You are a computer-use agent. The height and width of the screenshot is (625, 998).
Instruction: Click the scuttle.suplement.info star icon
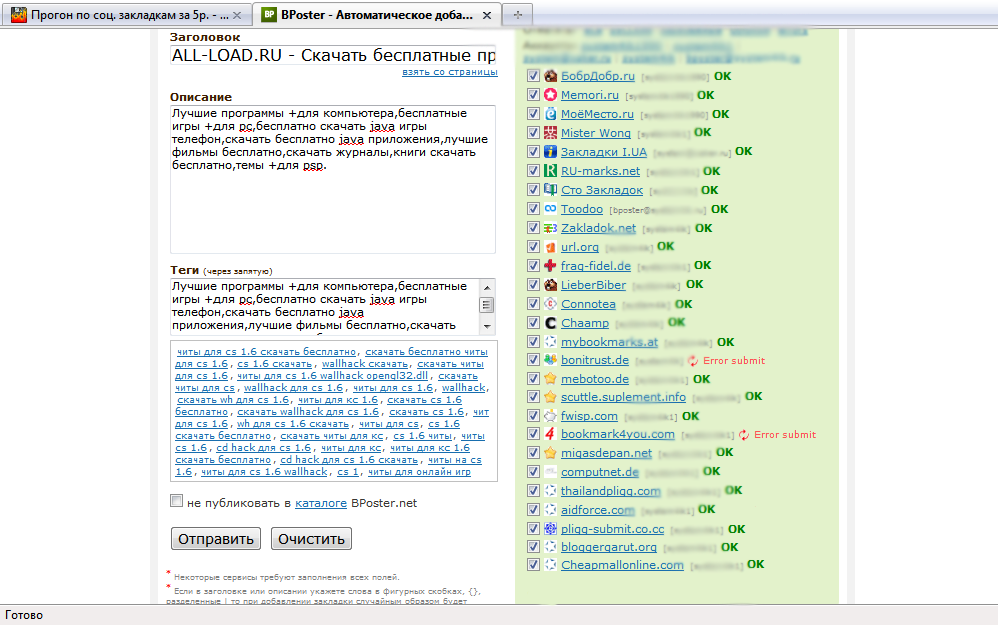551,397
